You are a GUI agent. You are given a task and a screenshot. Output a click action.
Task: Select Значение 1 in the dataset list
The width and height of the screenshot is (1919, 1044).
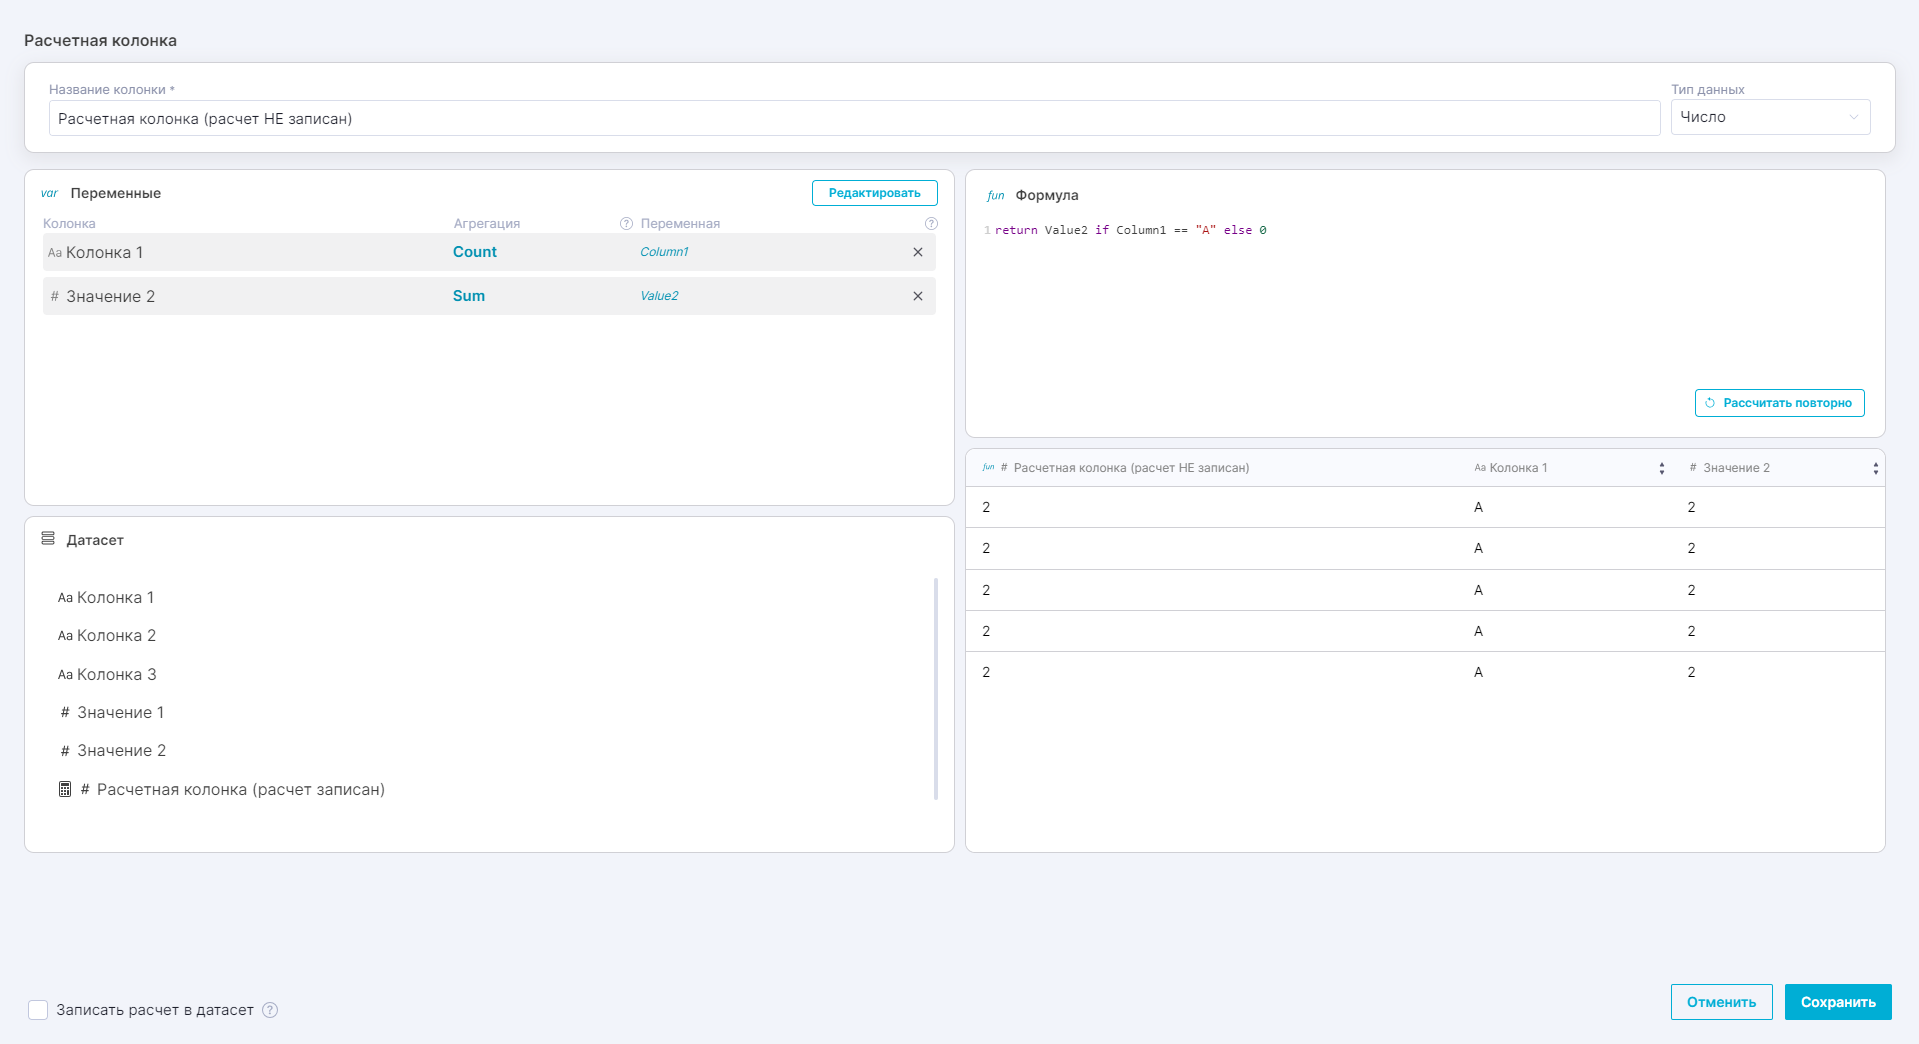pyautogui.click(x=120, y=712)
